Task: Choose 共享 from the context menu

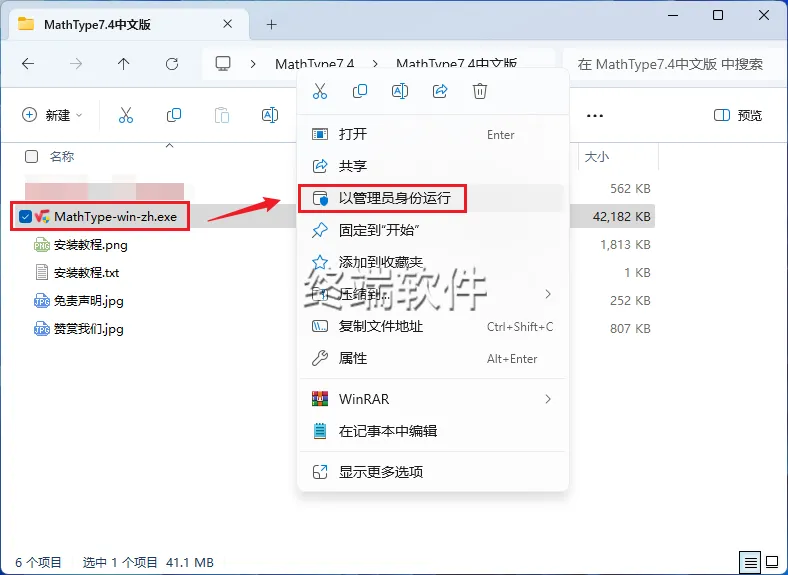Action: pos(433,166)
